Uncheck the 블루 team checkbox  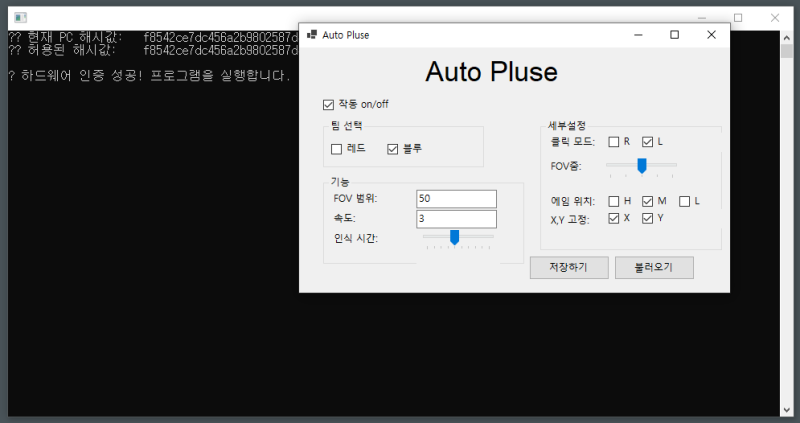point(393,149)
